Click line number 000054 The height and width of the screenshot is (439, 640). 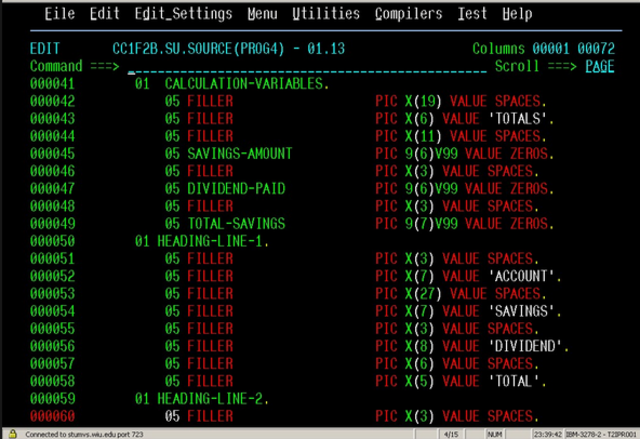coord(52,312)
